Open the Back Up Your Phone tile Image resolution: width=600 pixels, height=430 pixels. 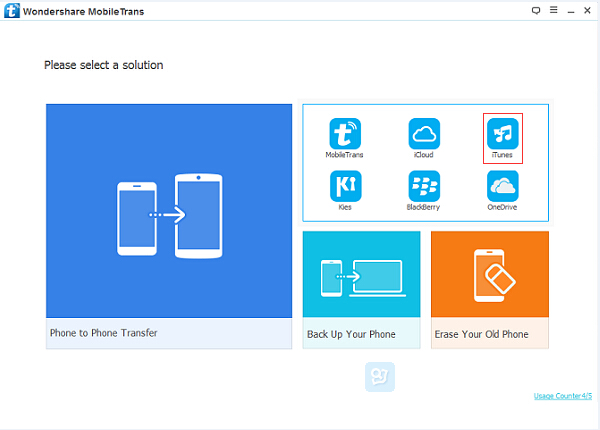(x=361, y=290)
